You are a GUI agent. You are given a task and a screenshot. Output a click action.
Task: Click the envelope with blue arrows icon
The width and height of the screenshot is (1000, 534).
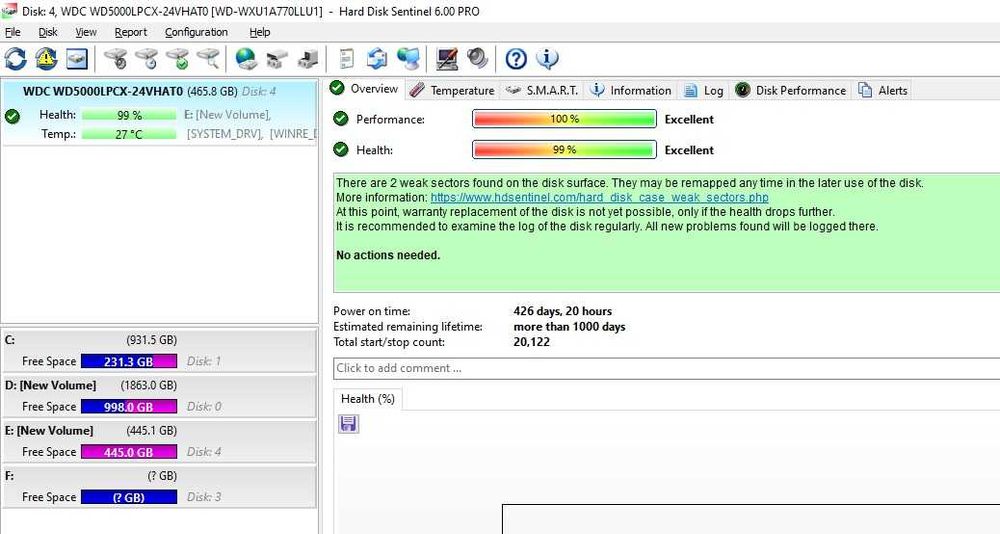[377, 59]
